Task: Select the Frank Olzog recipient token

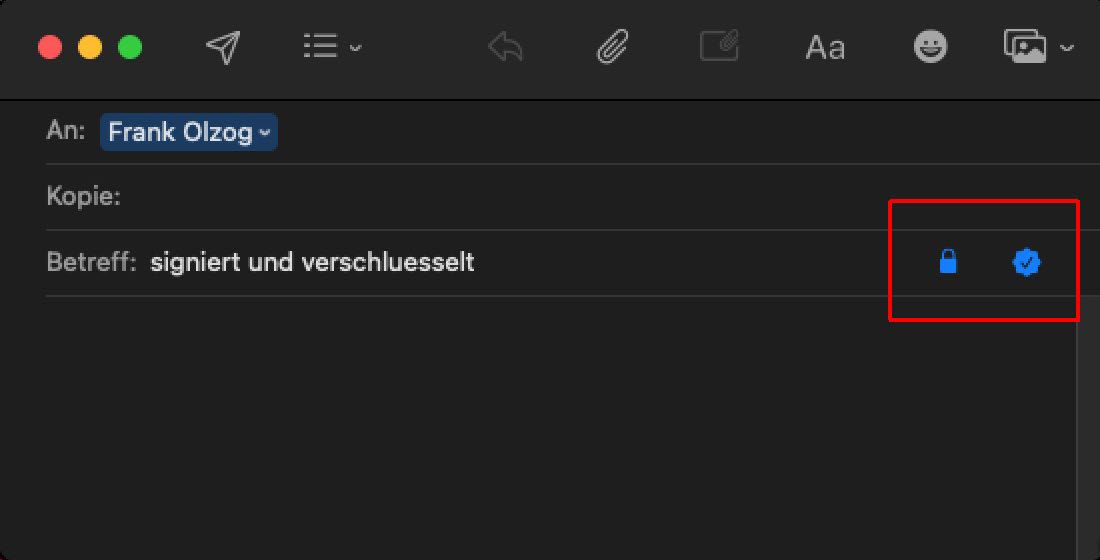Action: [180, 132]
